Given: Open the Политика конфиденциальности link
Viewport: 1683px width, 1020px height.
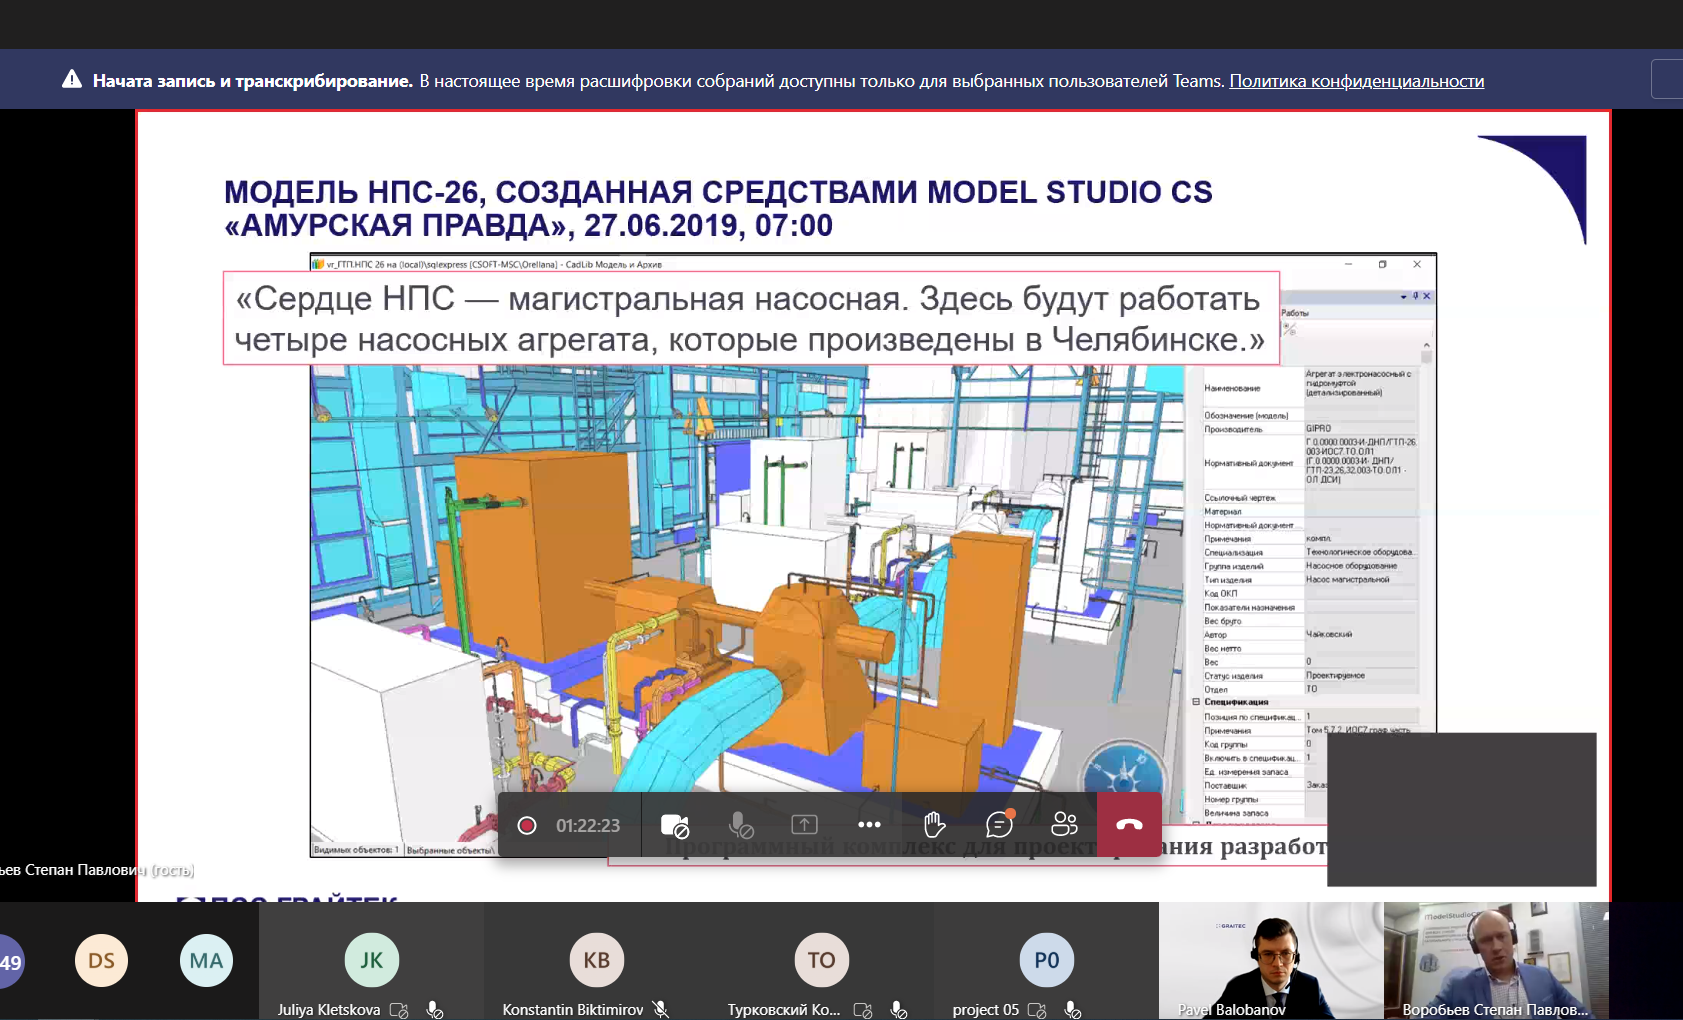Looking at the screenshot, I should pos(1356,81).
